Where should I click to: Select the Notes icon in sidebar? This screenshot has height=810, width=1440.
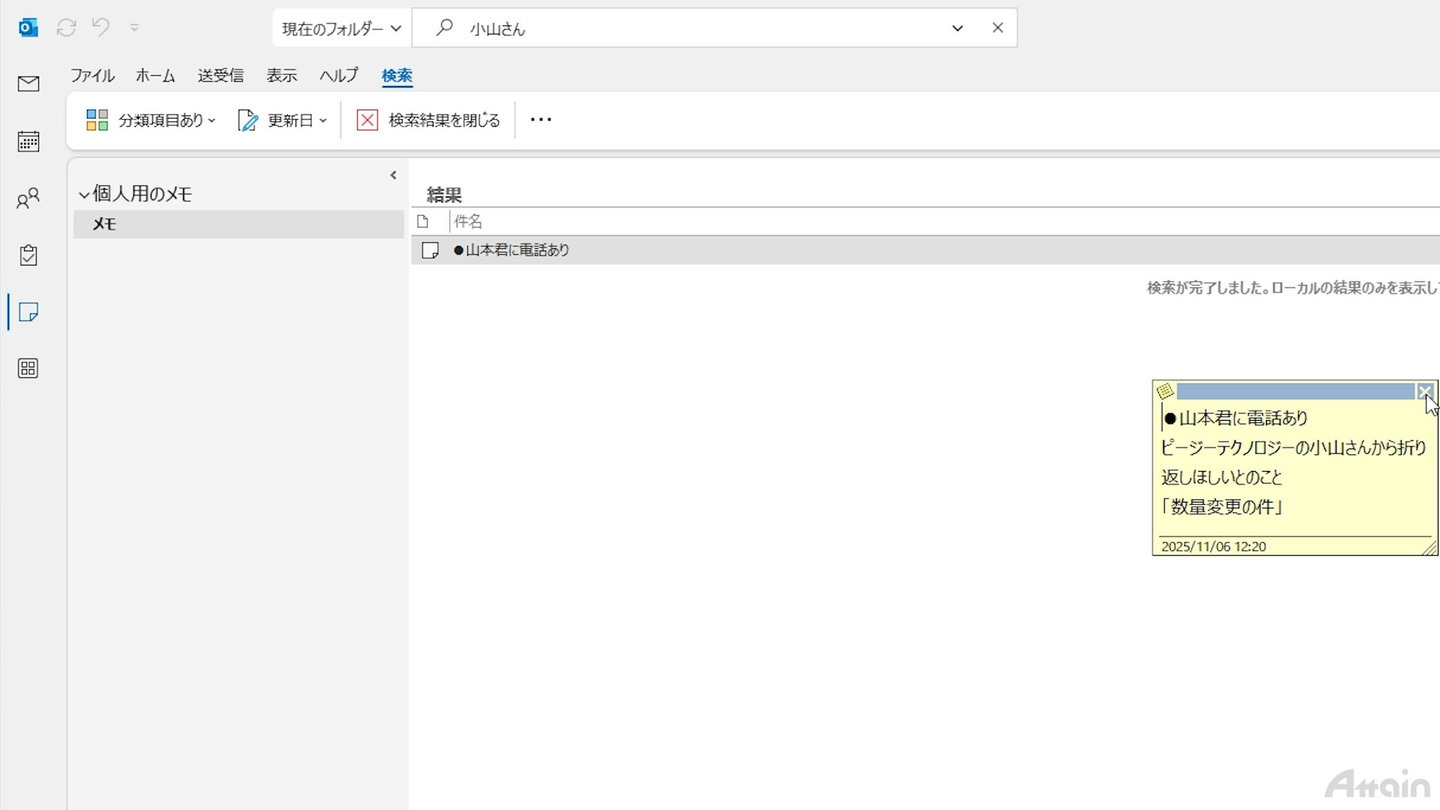(x=28, y=313)
